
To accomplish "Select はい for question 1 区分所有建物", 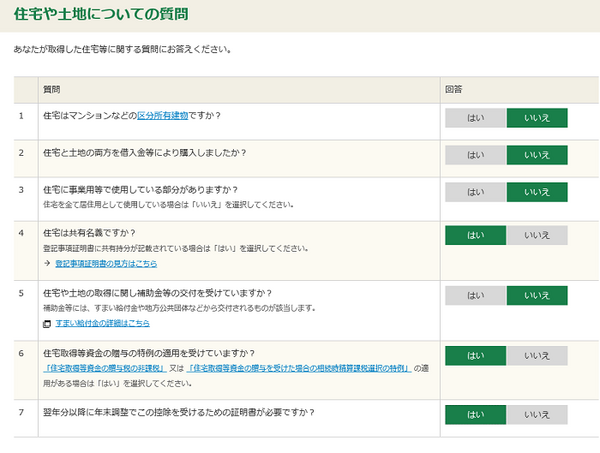I will click(x=476, y=118).
